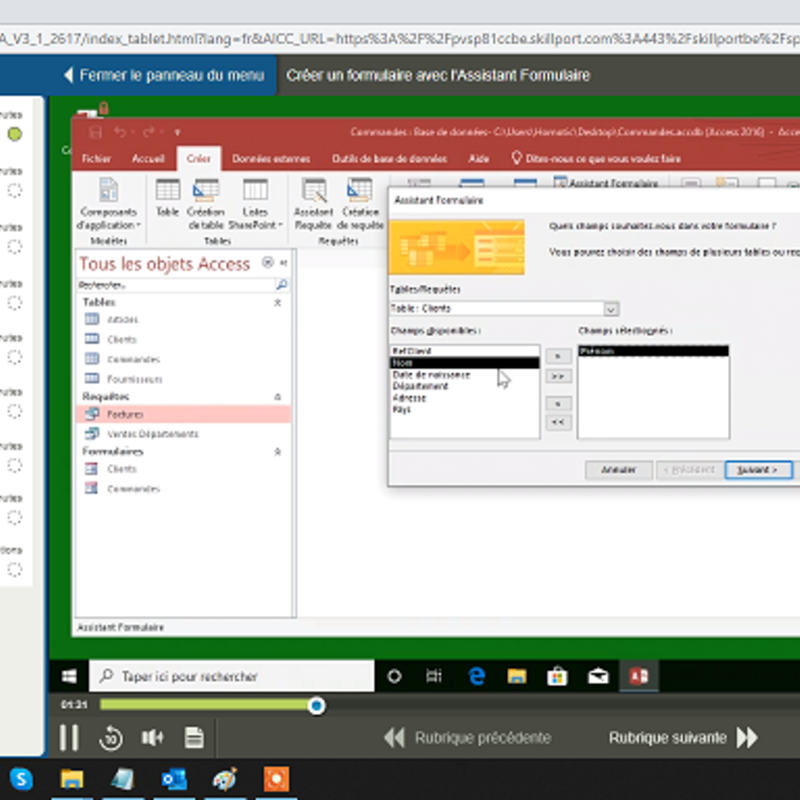Open the Quick Access Toolbar customize arrow
The width and height of the screenshot is (800, 800).
tap(178, 133)
